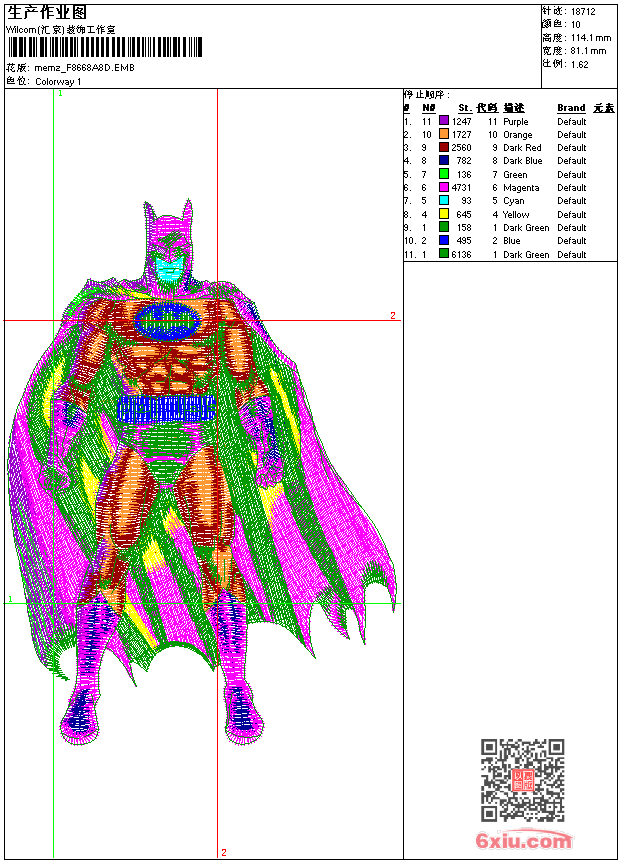Click the 'Dark Blue' description text
The width and height of the screenshot is (620, 860).
pyautogui.click(x=523, y=161)
